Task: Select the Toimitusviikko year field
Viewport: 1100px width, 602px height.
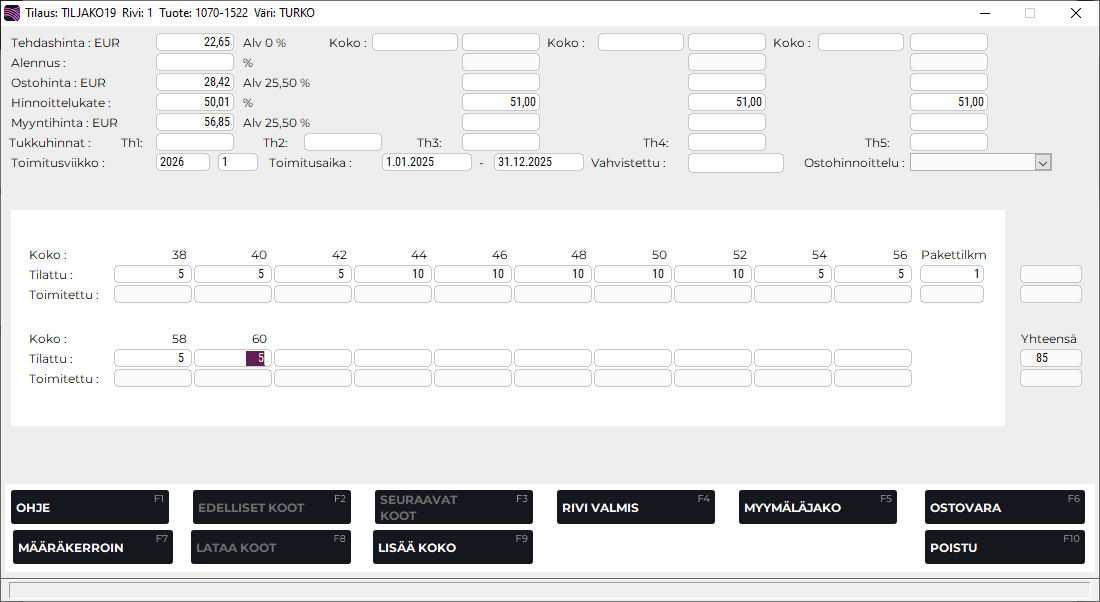Action: pos(183,162)
